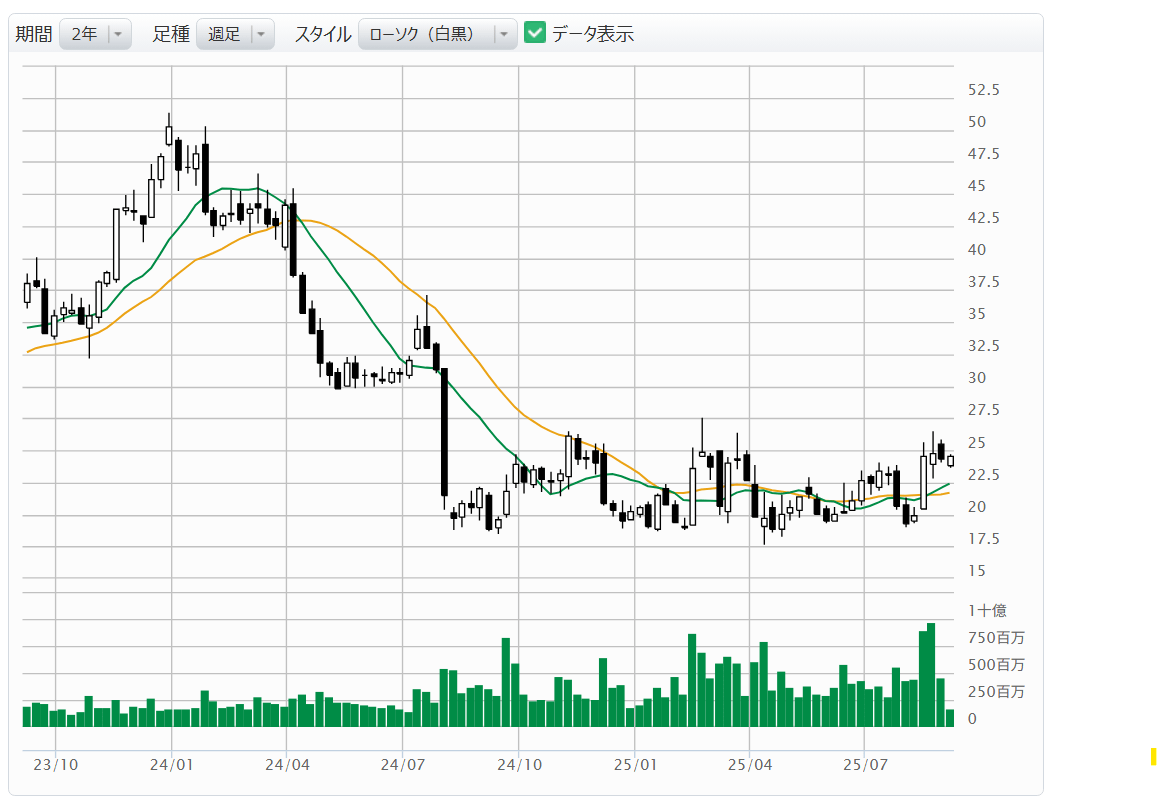Click the 1十億 volume axis label

coord(987,610)
